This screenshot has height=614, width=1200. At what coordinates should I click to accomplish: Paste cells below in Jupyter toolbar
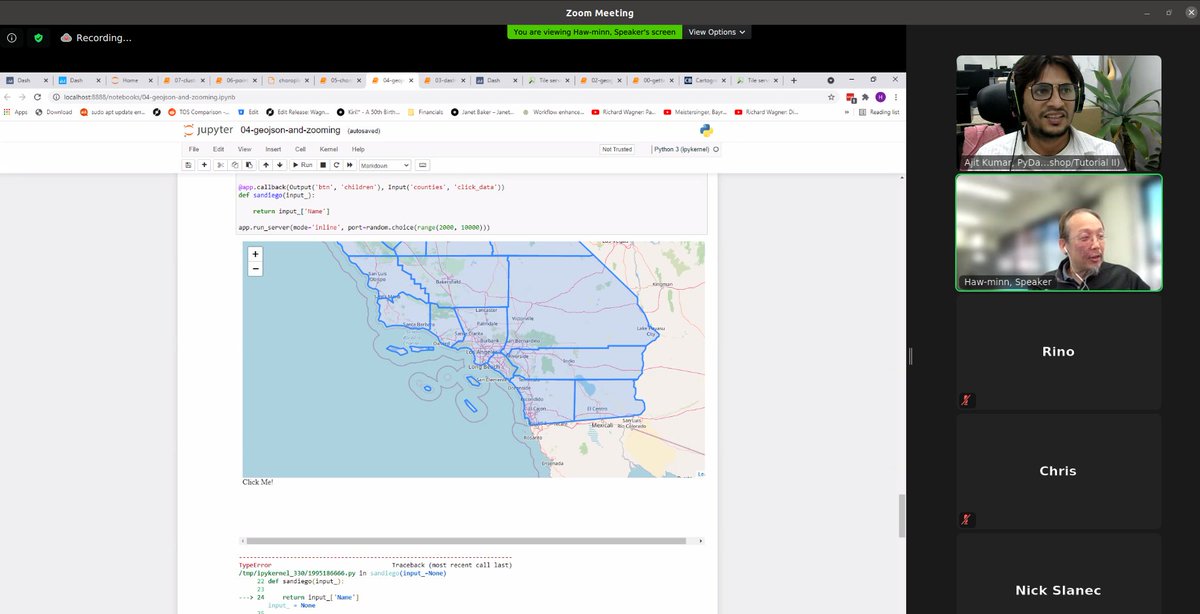[249, 165]
